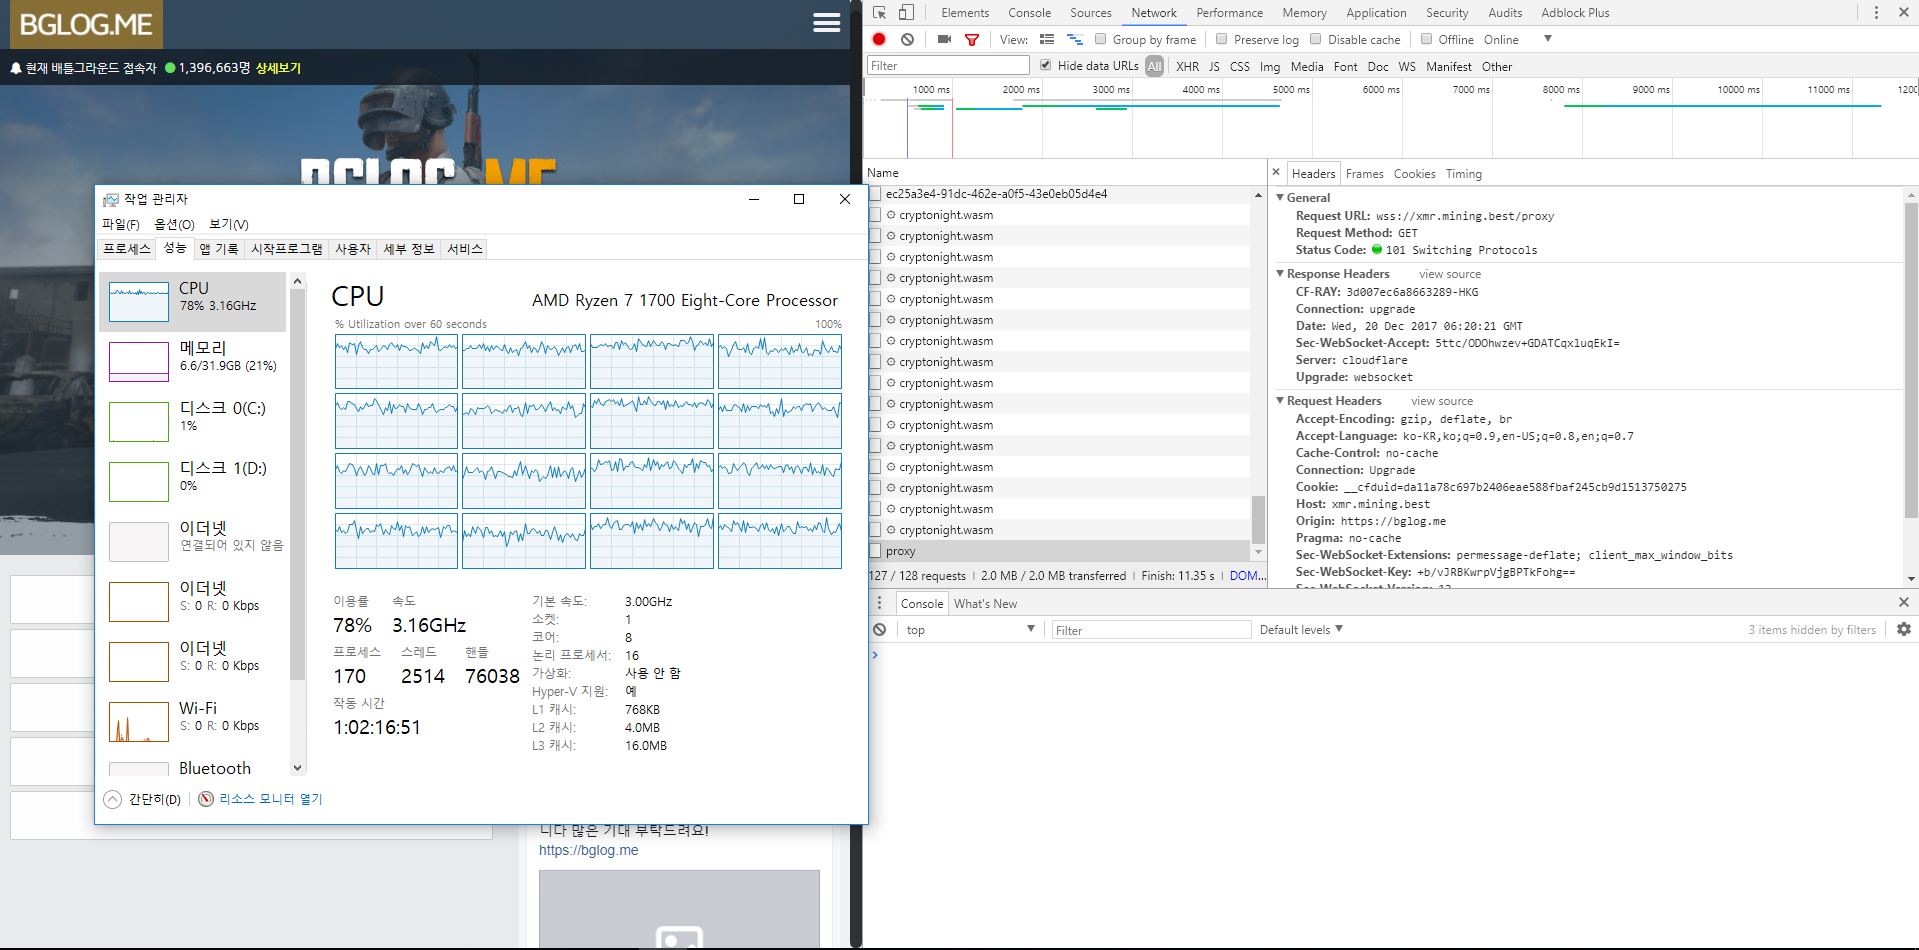Select the inspect element cursor icon
This screenshot has height=950, width=1919.
879,13
